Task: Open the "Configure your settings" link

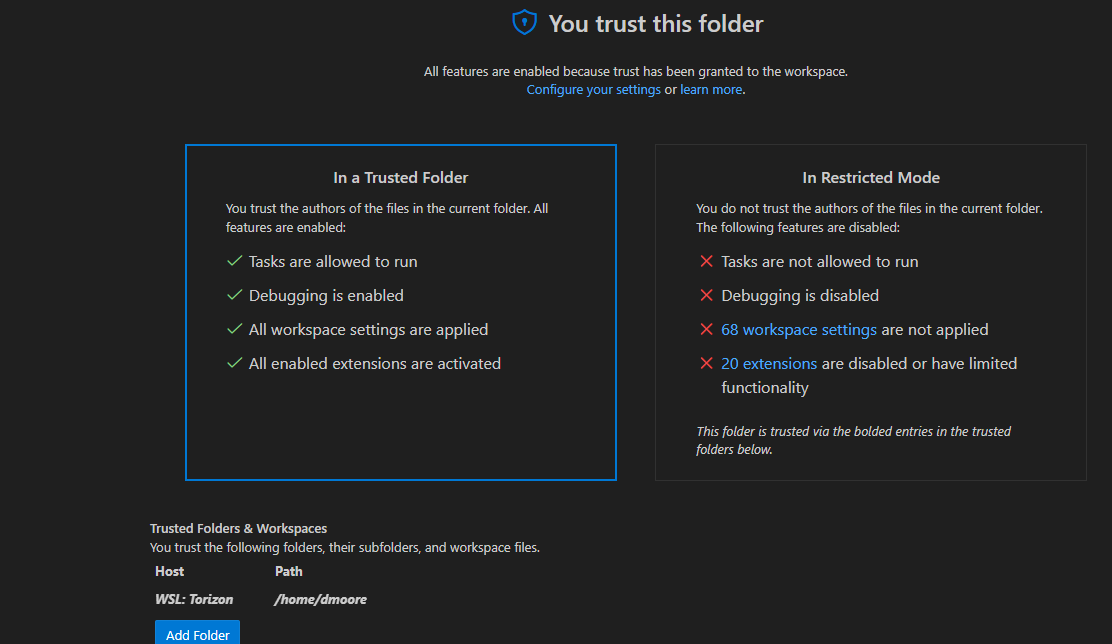Action: (x=593, y=90)
